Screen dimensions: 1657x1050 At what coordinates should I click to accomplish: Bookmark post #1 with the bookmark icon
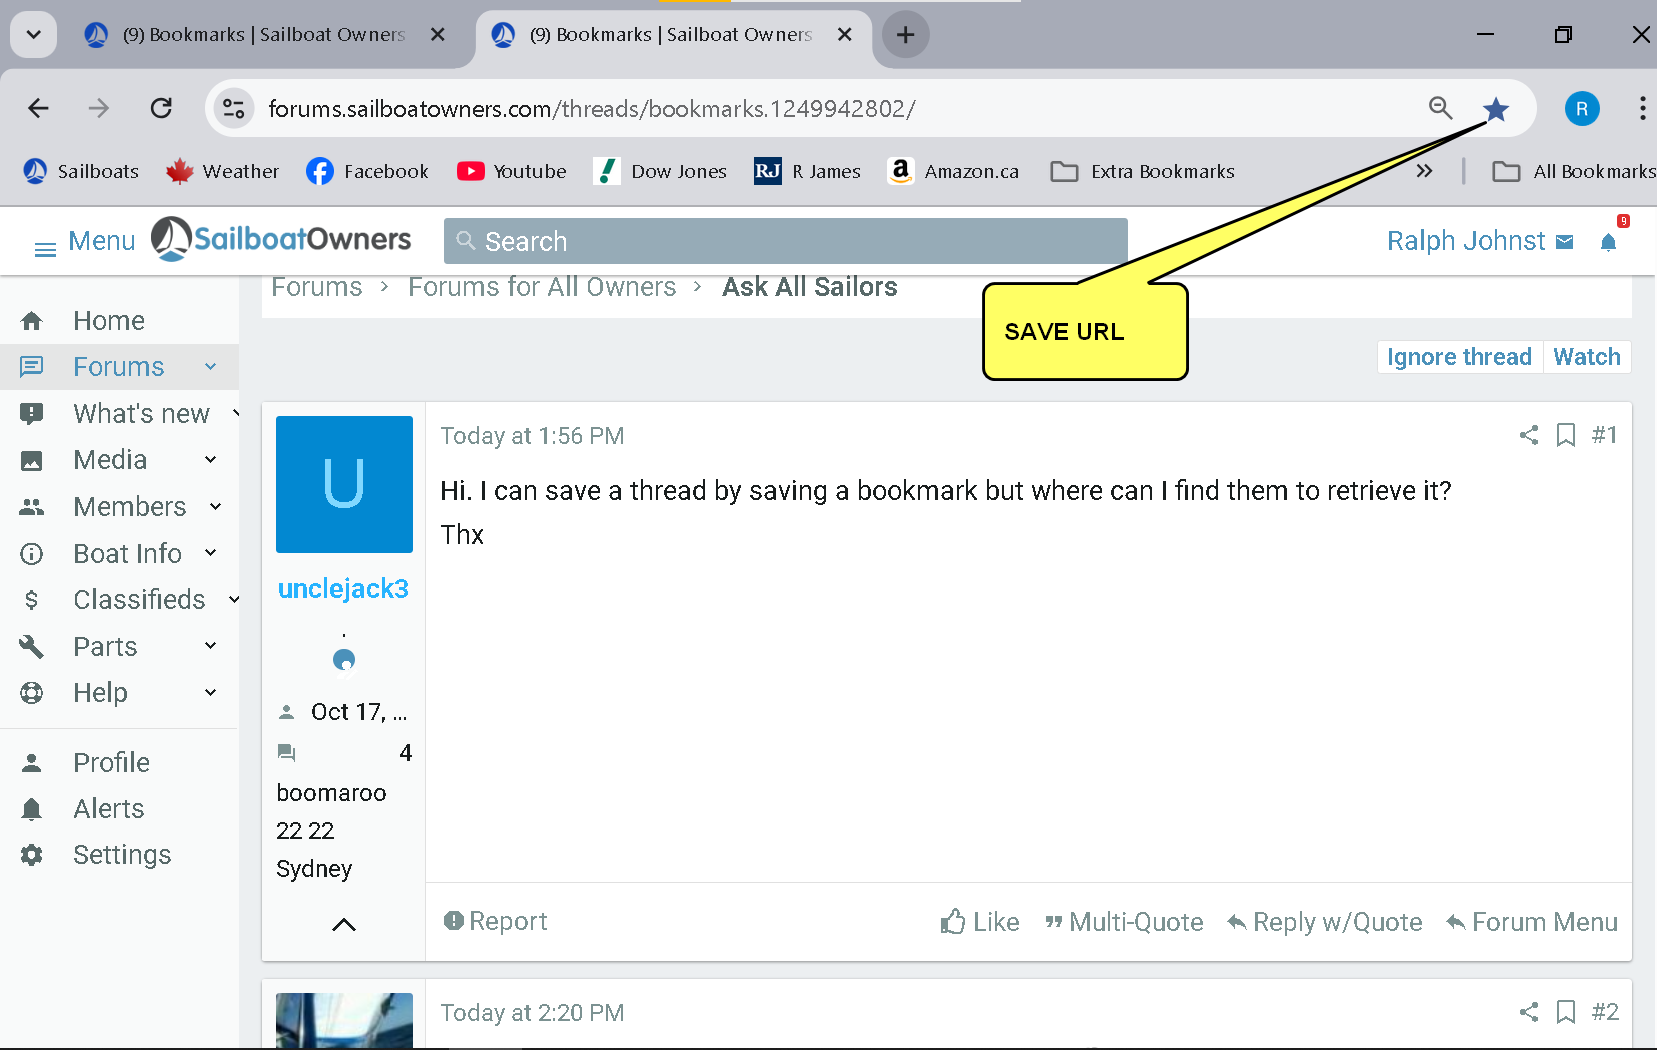[1566, 435]
